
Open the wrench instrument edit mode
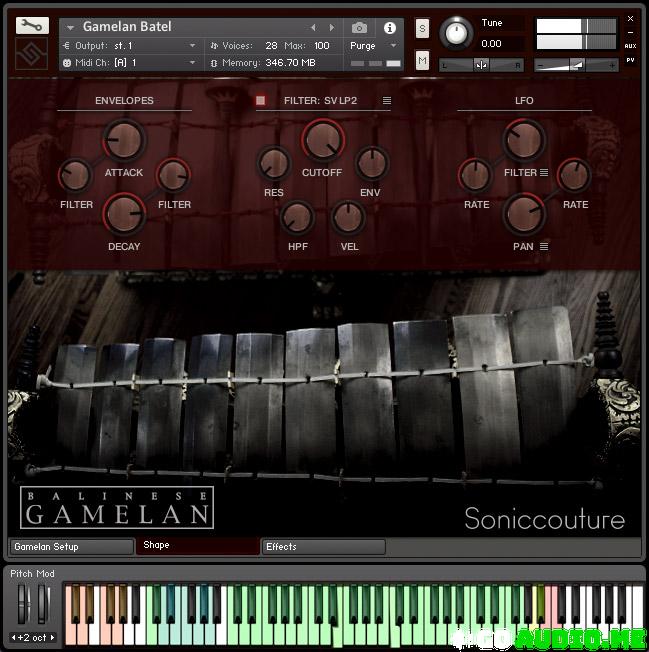point(32,26)
